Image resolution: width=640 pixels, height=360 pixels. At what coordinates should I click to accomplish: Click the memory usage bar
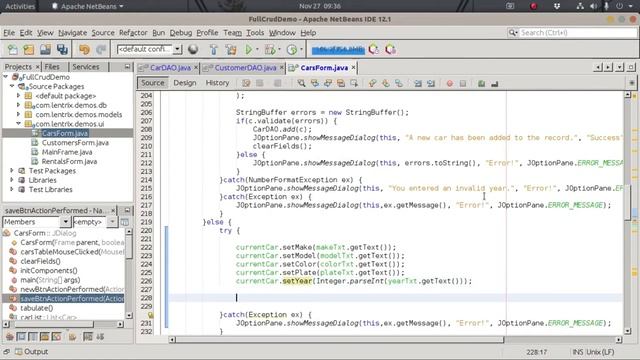(x=338, y=49)
